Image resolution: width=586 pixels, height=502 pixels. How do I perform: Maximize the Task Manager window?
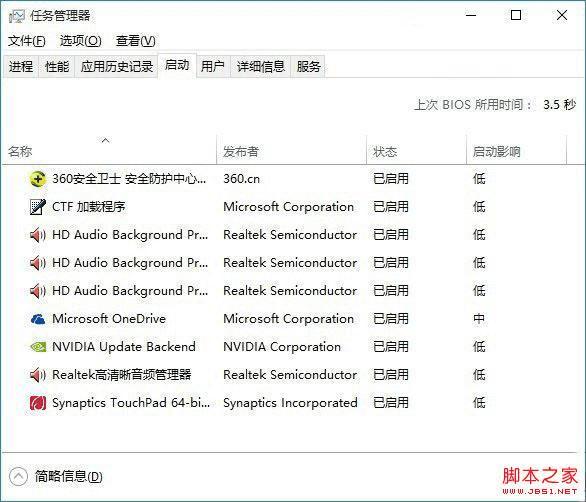(x=516, y=15)
